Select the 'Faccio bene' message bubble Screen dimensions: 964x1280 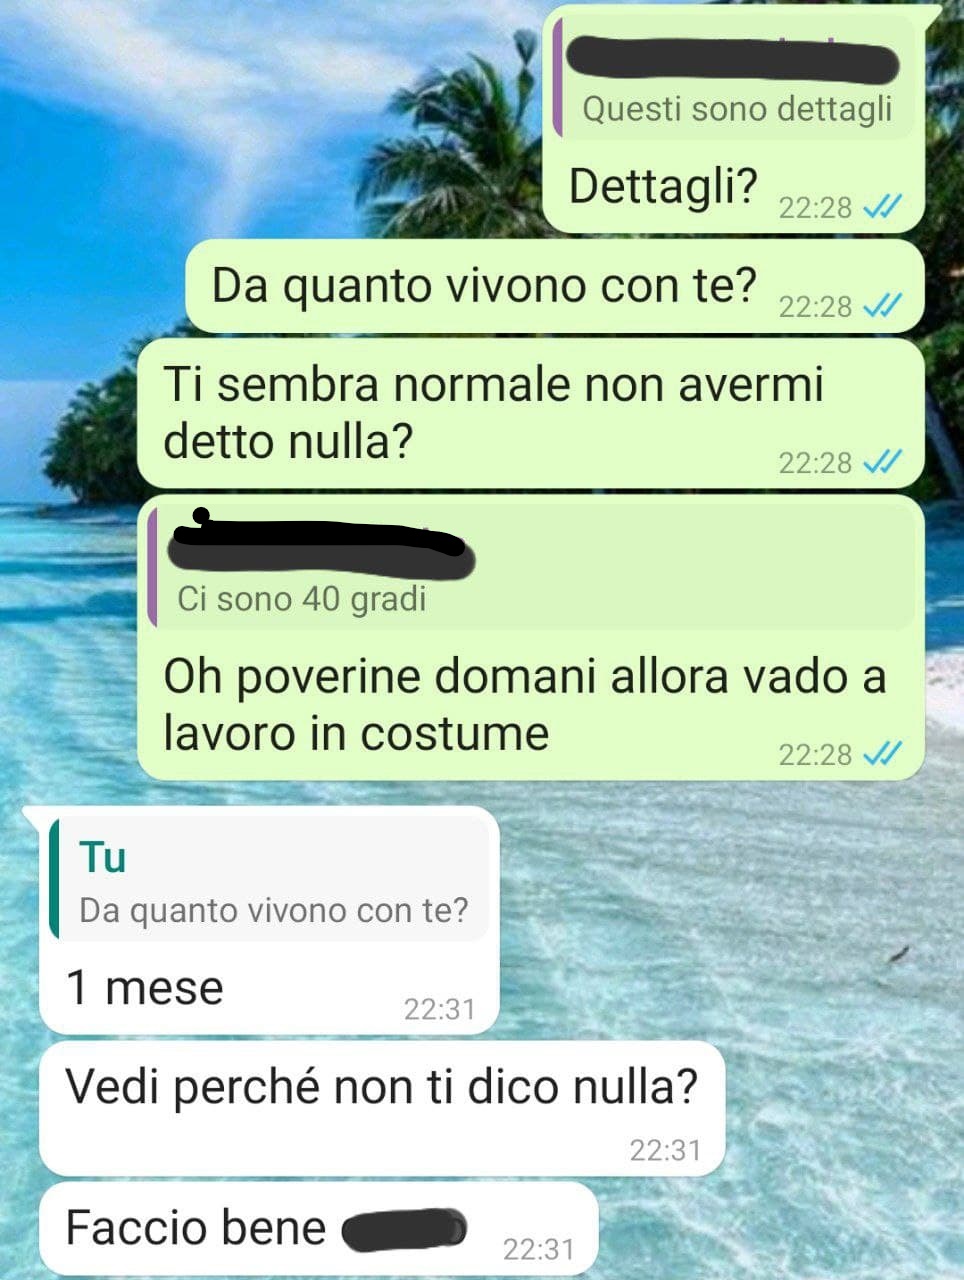pyautogui.click(x=318, y=1228)
